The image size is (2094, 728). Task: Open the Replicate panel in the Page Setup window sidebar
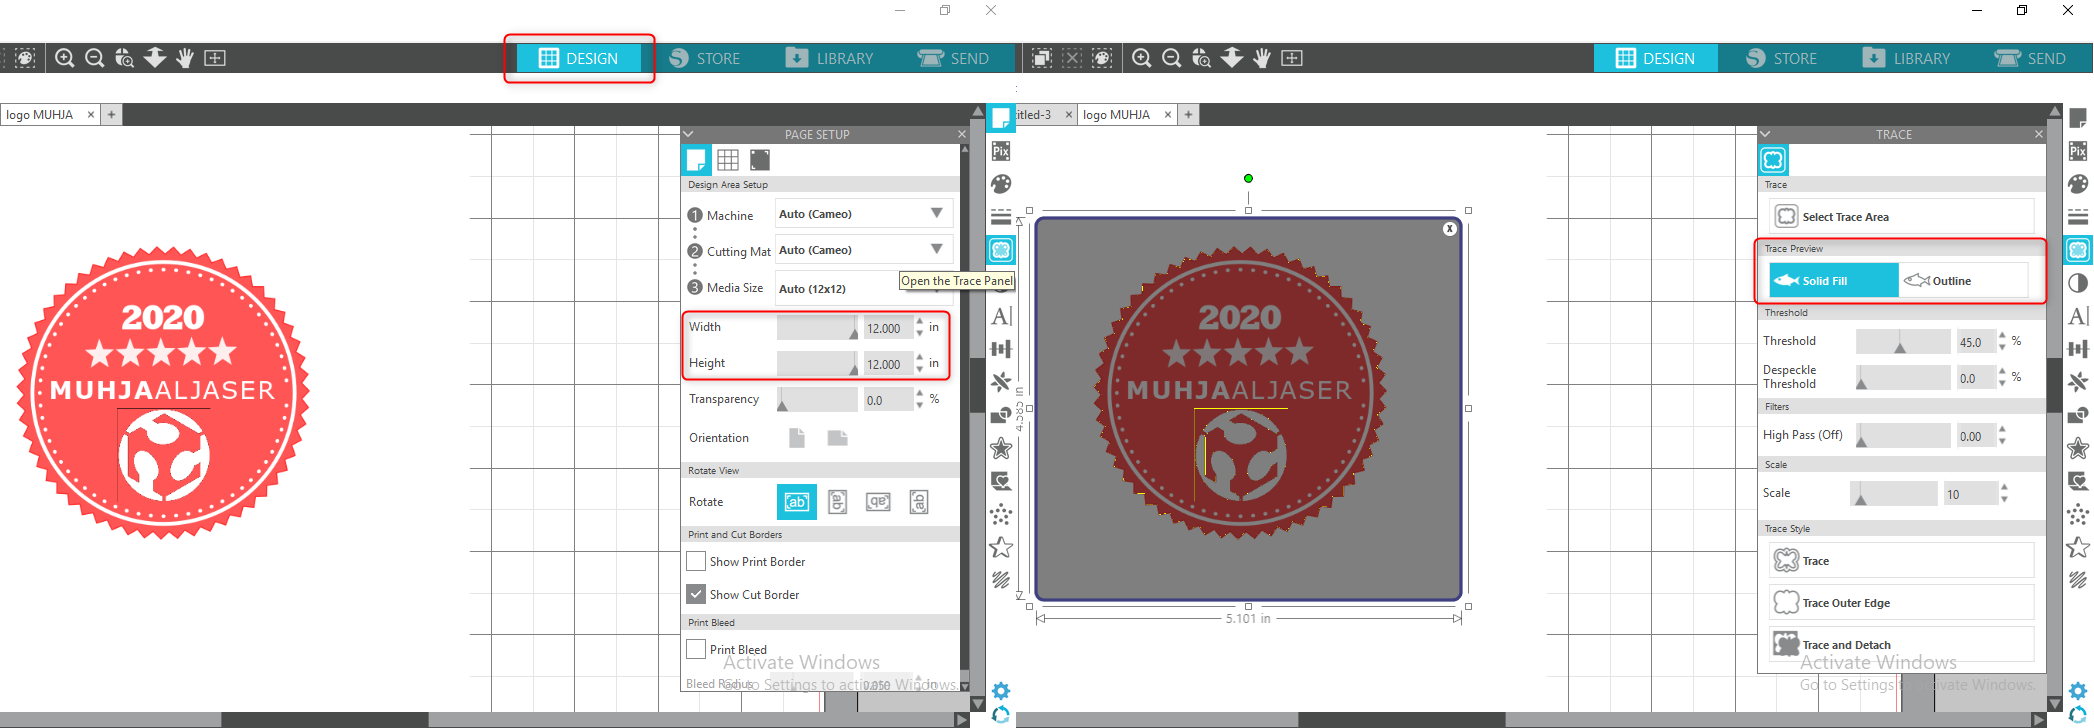pyautogui.click(x=1001, y=382)
